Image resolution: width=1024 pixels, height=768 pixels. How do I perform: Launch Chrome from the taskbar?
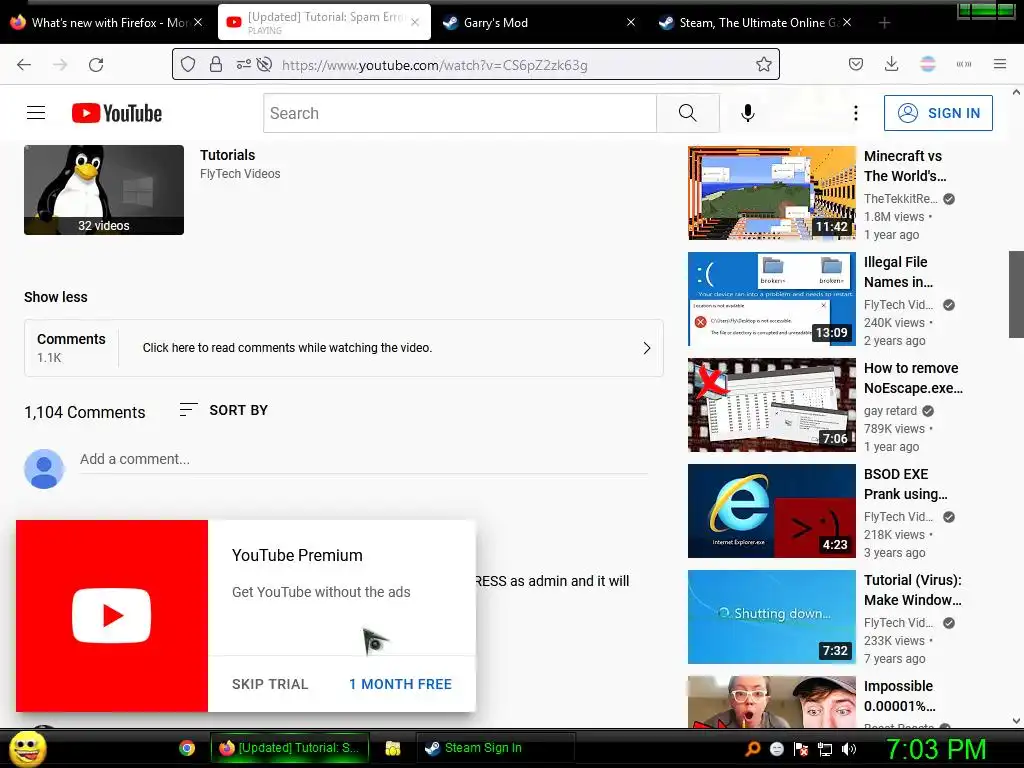tap(187, 748)
